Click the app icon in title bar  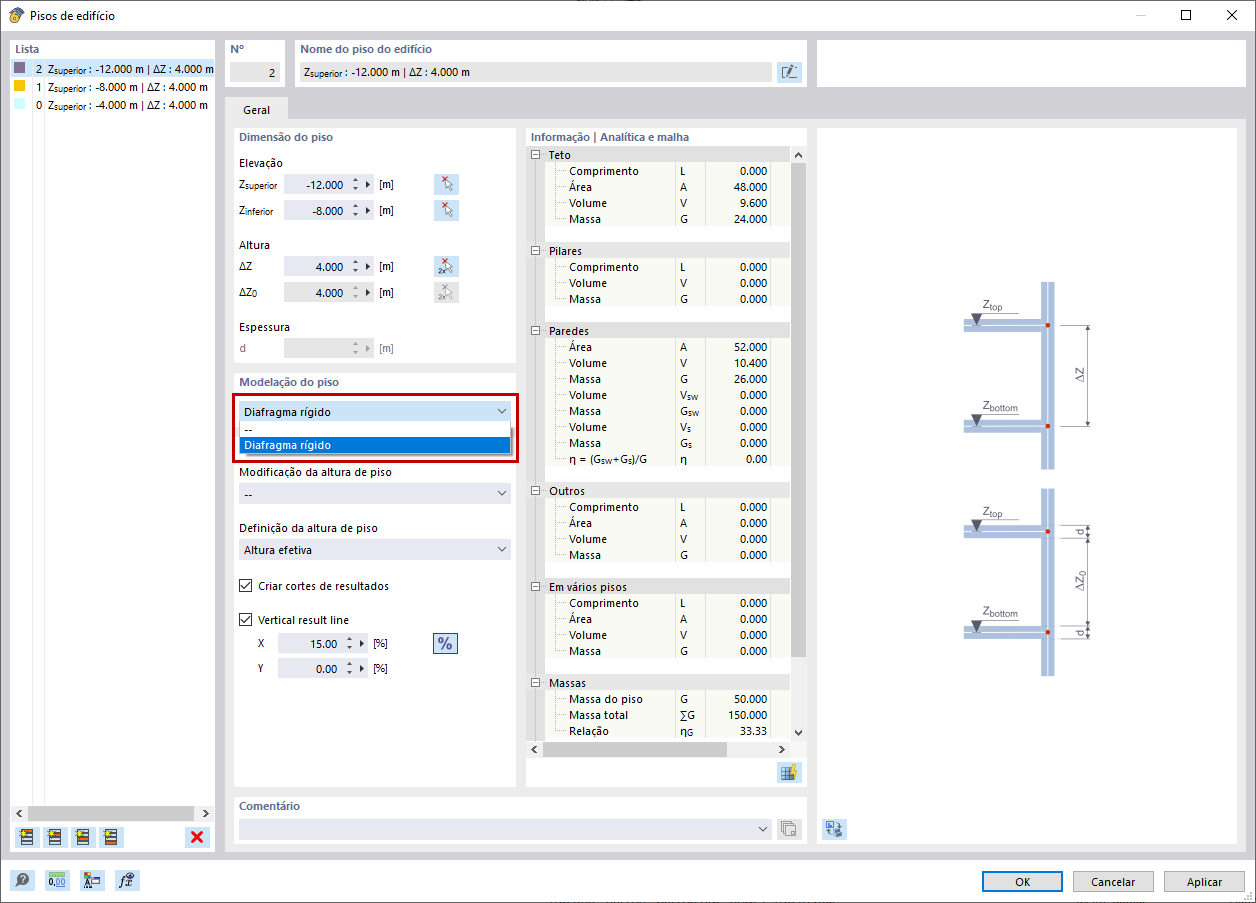16,15
